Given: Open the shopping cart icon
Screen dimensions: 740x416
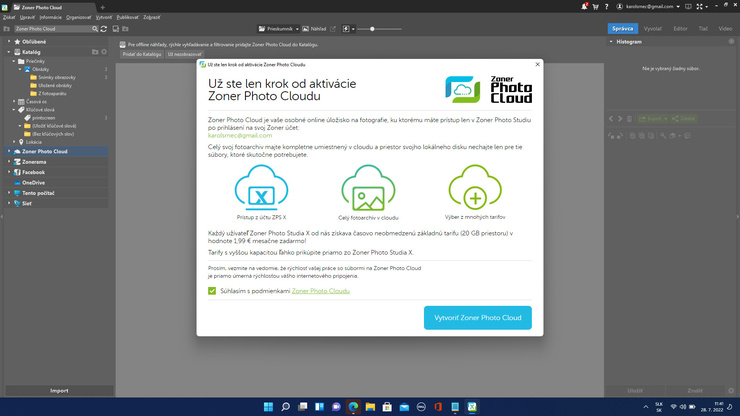Looking at the screenshot, I should pos(596,7).
